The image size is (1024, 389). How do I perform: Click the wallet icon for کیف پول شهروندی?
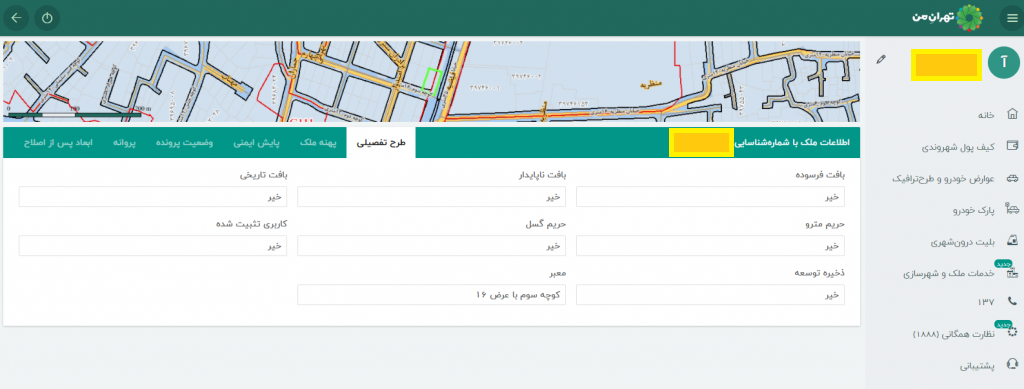(1012, 146)
